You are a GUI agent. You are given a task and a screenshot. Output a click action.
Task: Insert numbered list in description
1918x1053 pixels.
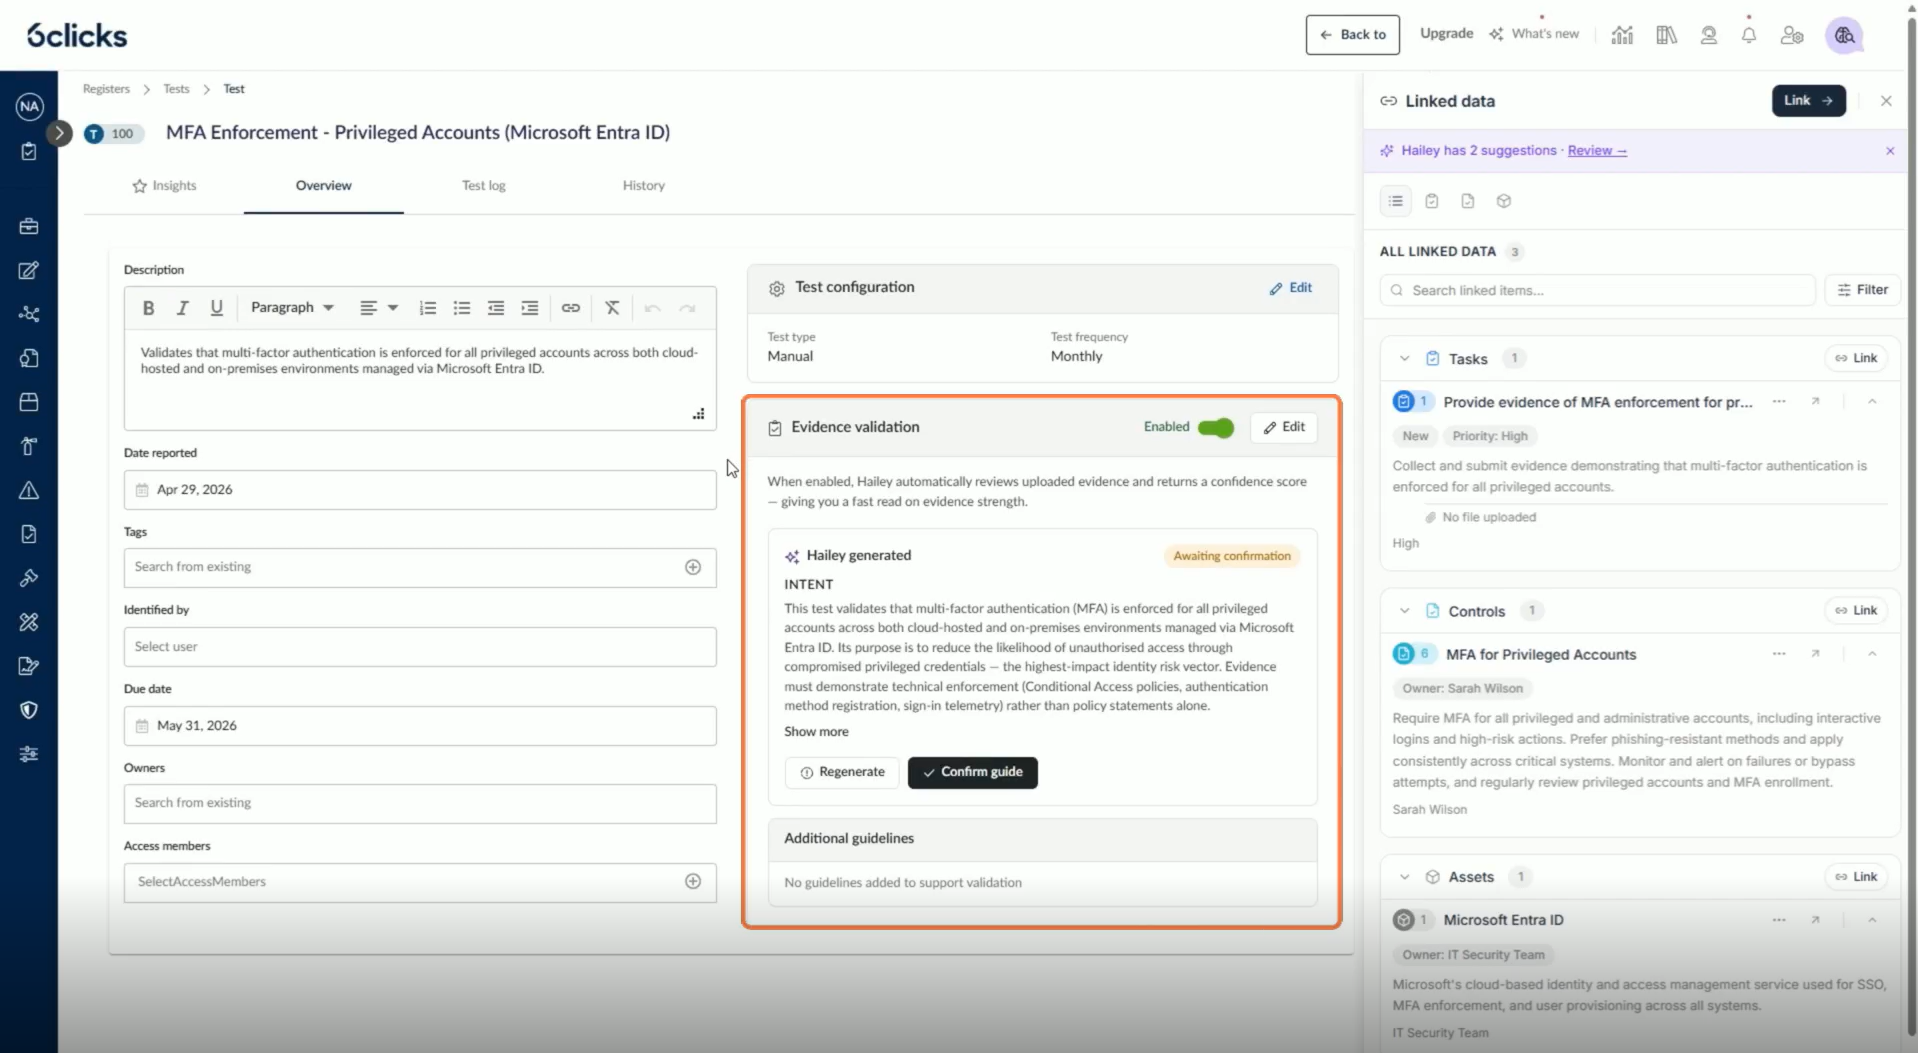click(x=428, y=308)
